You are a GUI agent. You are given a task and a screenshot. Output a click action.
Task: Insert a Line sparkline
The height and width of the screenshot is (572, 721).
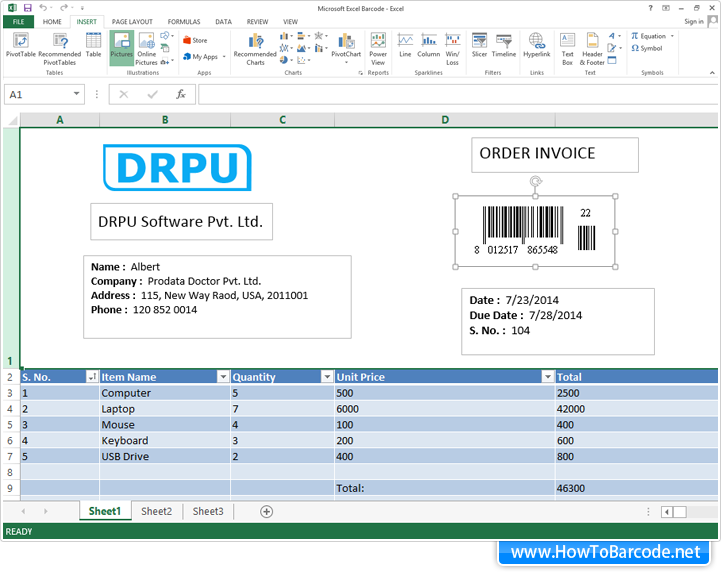click(405, 45)
